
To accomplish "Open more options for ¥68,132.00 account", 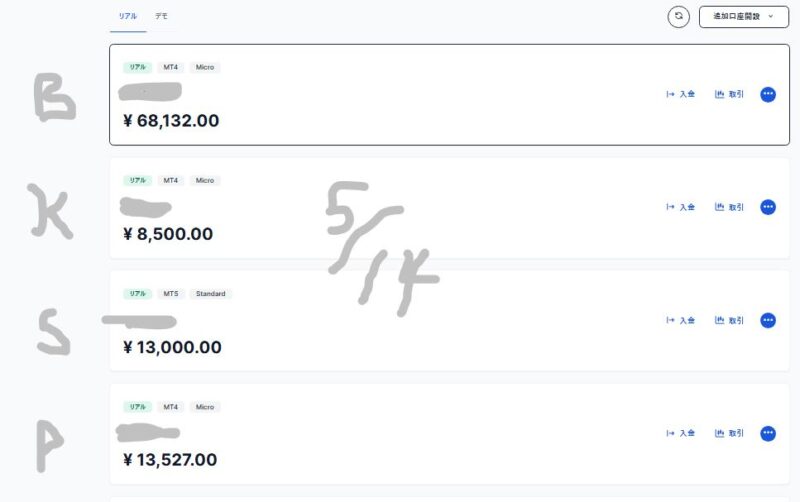I will (768, 94).
